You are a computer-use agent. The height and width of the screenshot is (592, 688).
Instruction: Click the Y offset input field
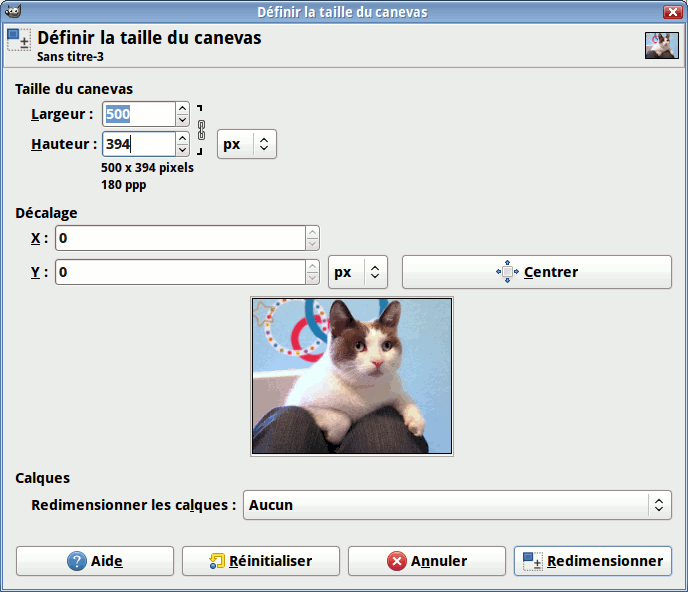(180, 272)
